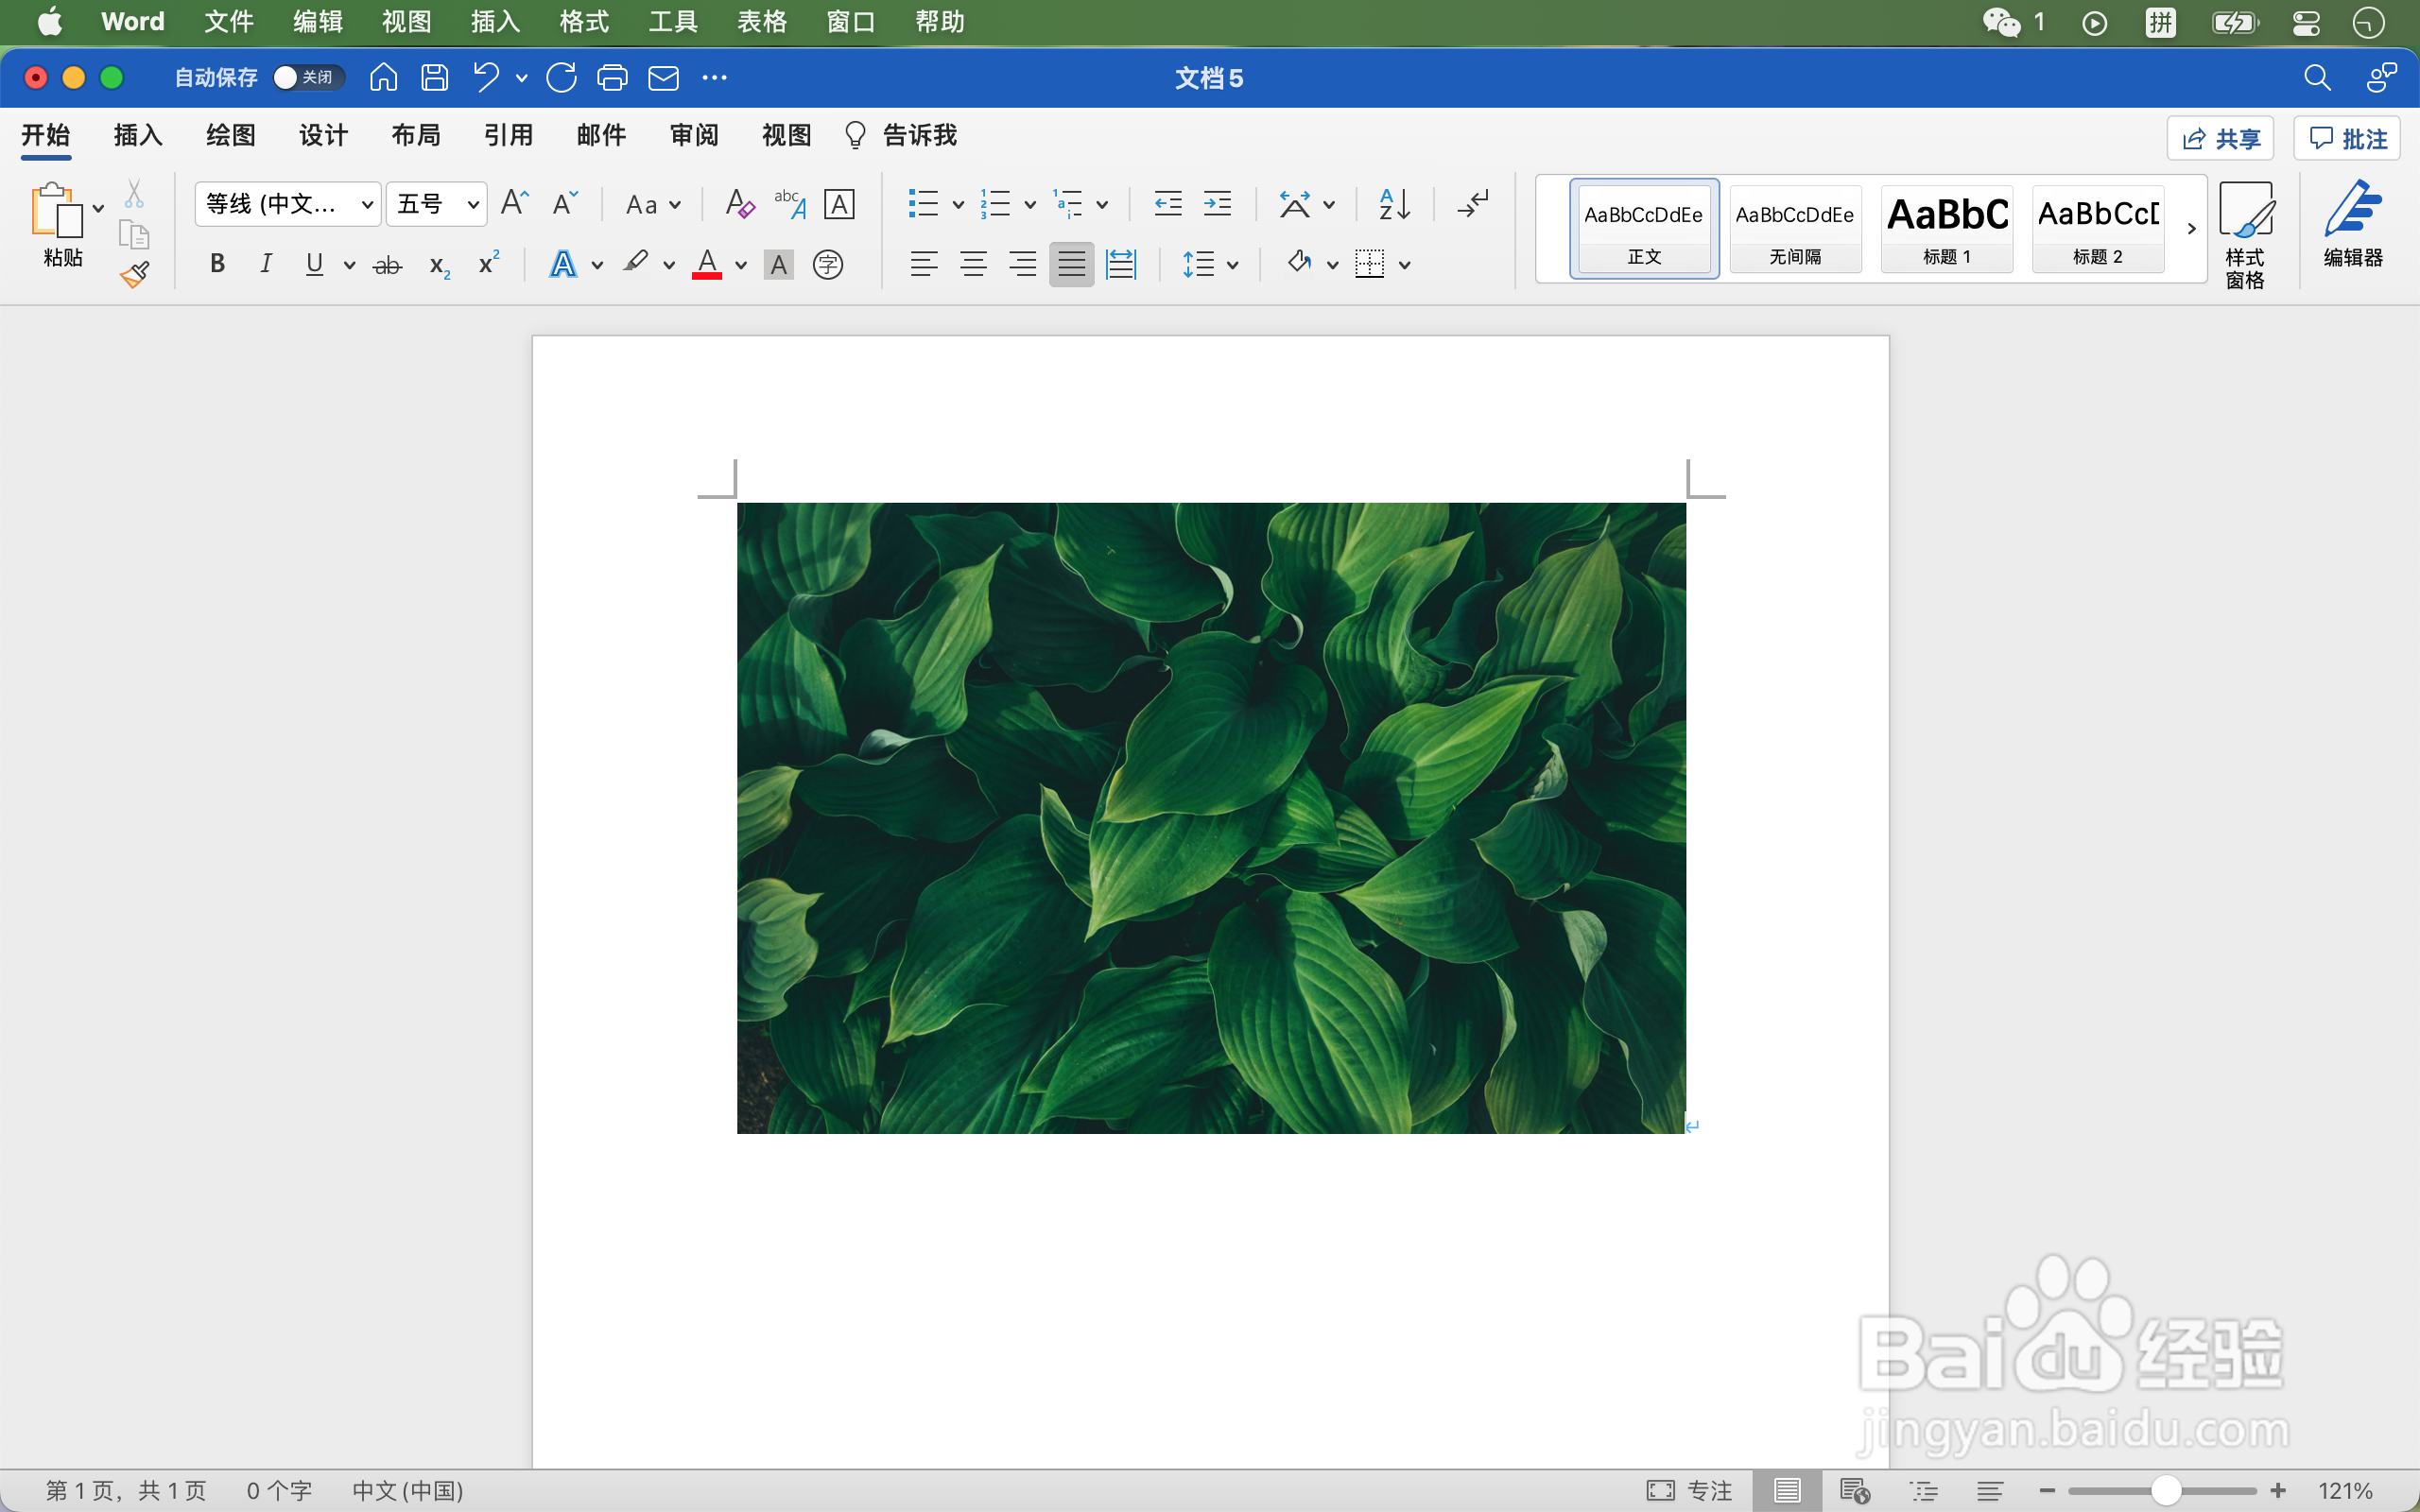Switch to the Design ribbon tab
This screenshot has width=2420, height=1512.
[x=323, y=135]
